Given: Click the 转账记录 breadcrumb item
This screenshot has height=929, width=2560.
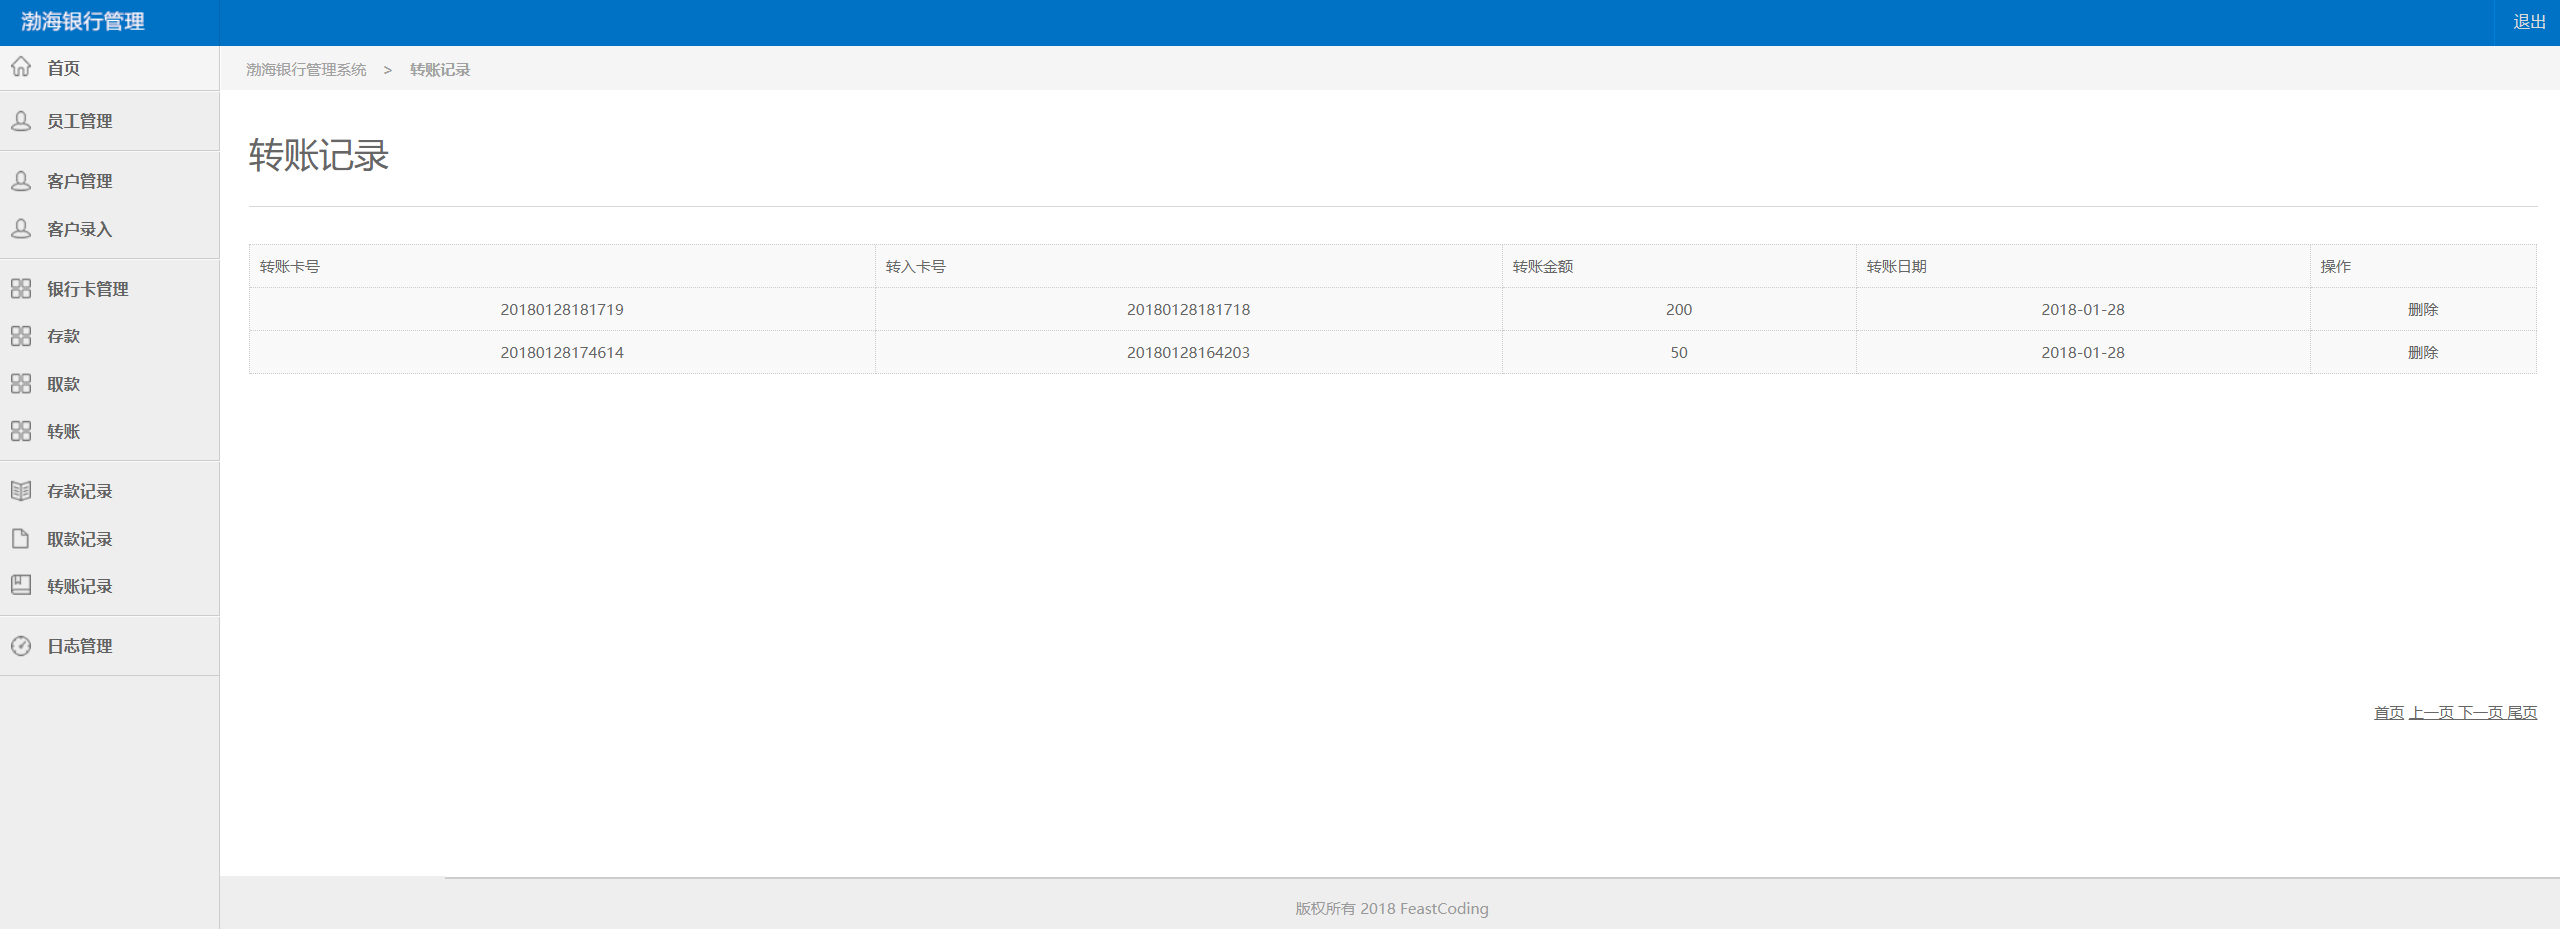Looking at the screenshot, I should (x=440, y=70).
